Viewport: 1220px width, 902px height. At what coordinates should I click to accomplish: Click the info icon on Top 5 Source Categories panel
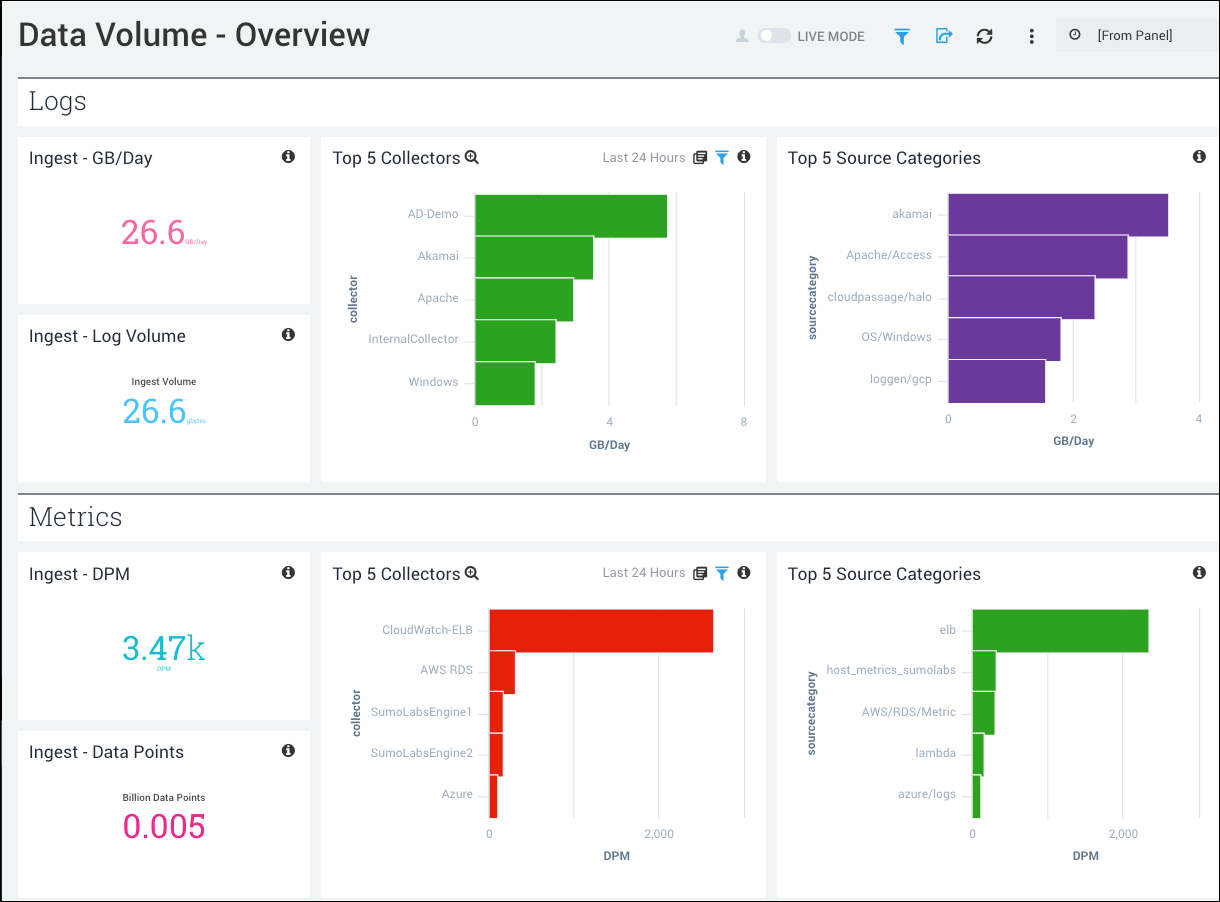click(1199, 156)
